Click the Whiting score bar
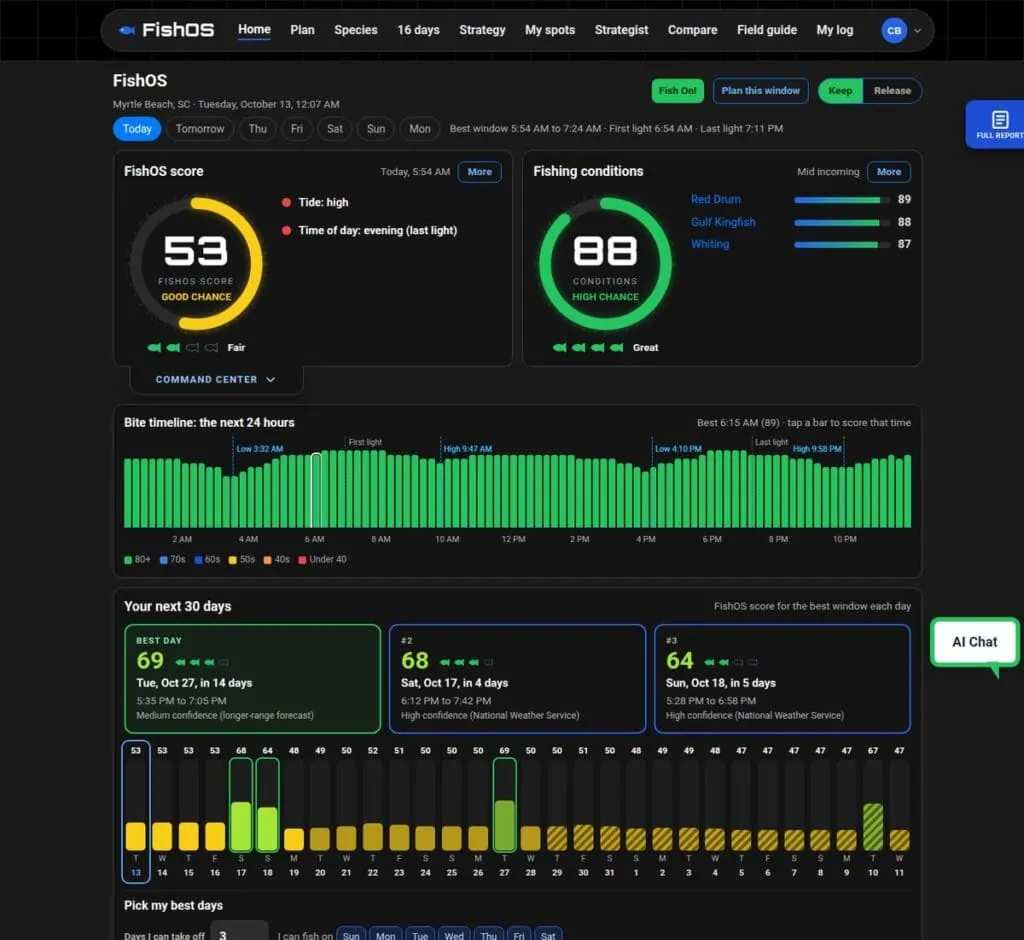 [x=841, y=245]
